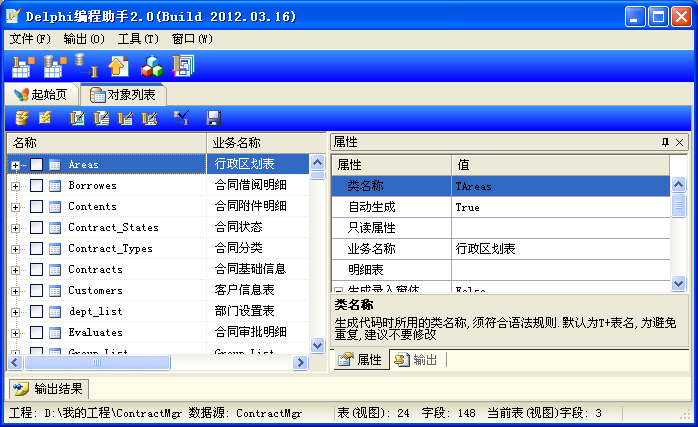Expand the Customers tree node
Screen dimensions: 698x427
tap(16, 291)
